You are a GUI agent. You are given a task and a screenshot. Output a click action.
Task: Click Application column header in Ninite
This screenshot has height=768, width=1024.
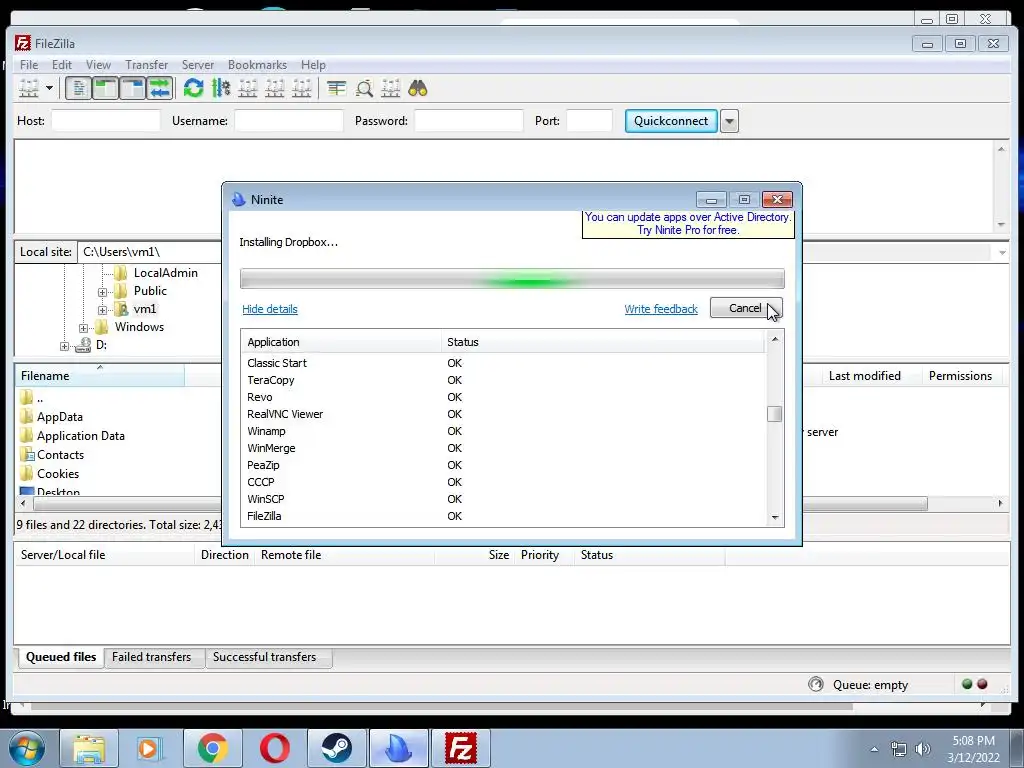click(341, 342)
